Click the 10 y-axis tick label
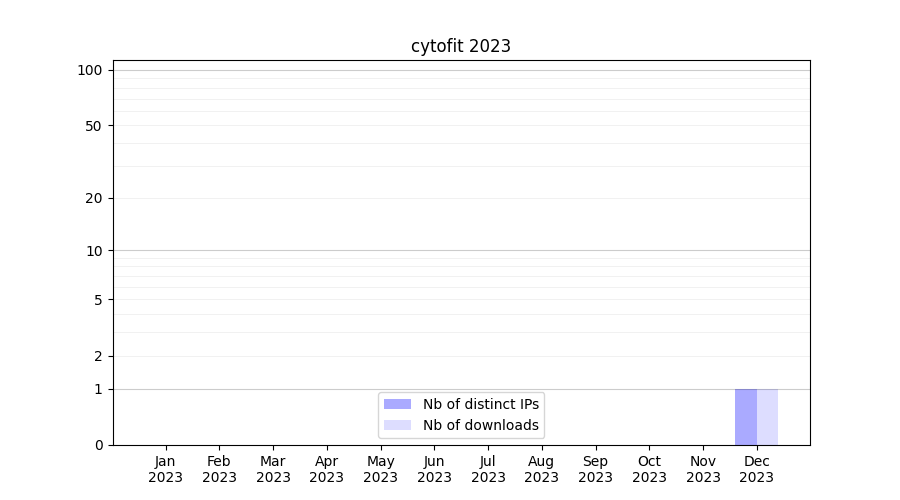 [x=94, y=251]
